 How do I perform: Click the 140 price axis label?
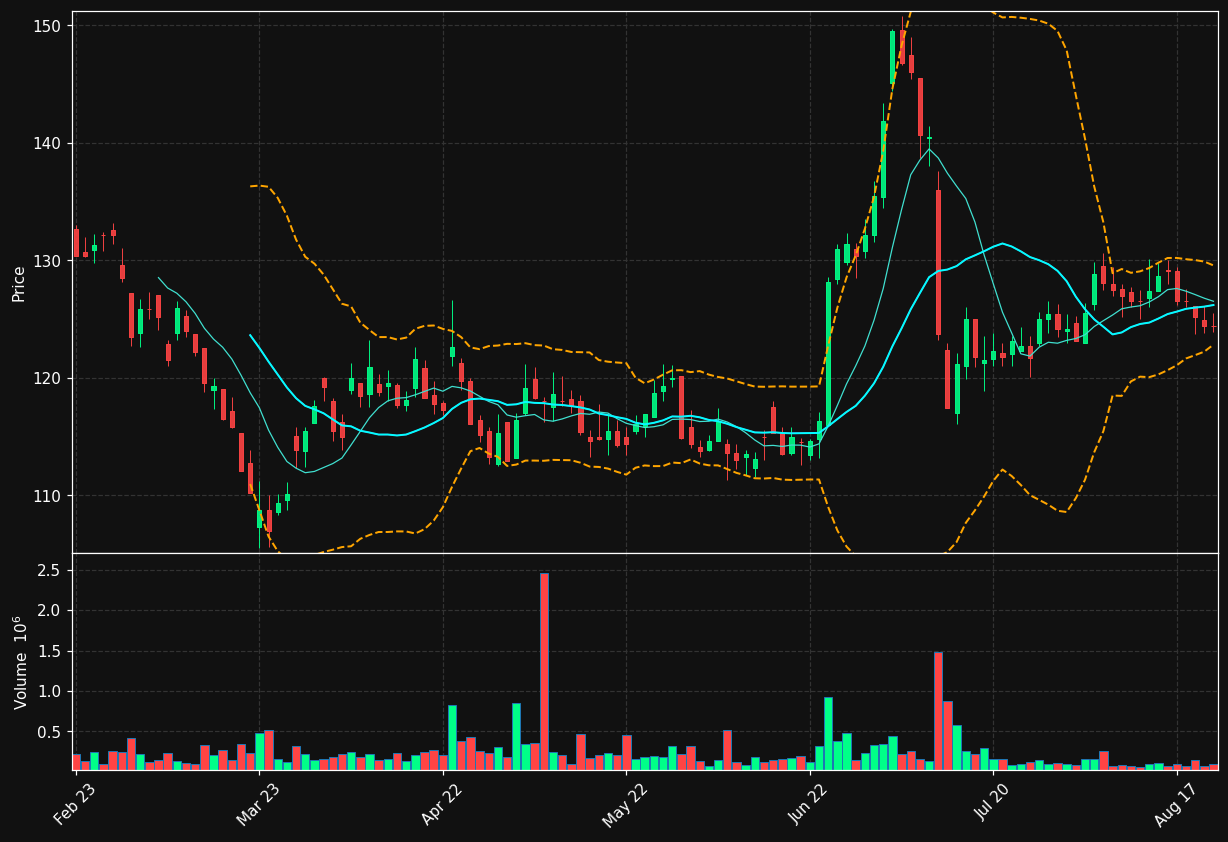pyautogui.click(x=47, y=143)
